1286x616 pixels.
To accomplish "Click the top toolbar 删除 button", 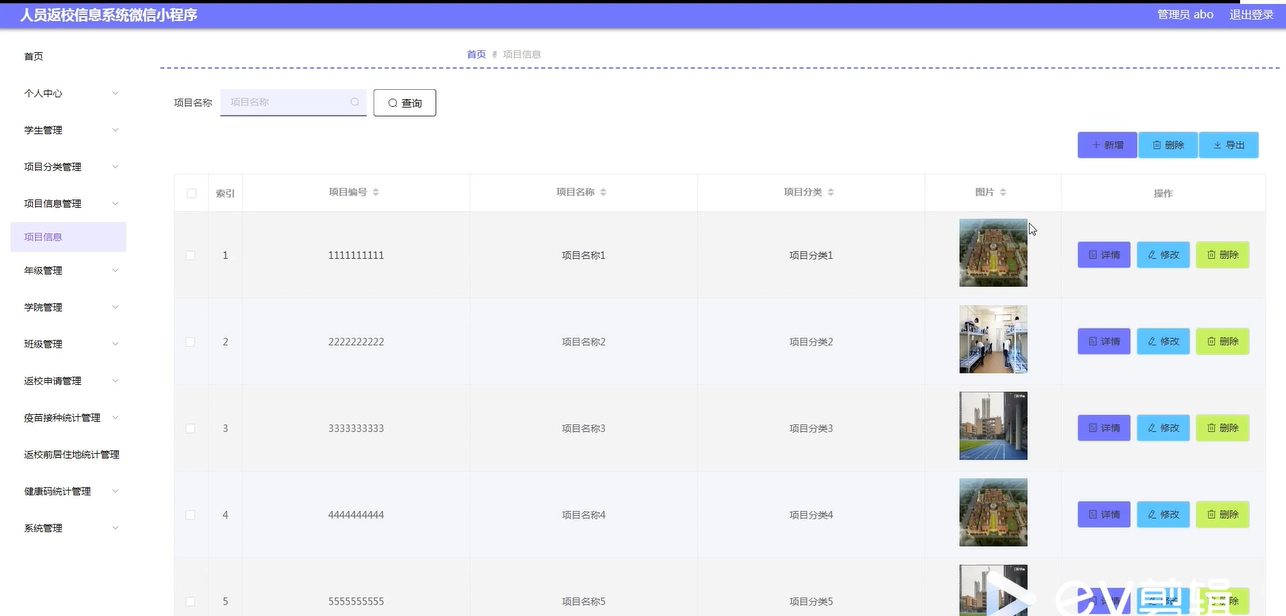I will 1168,145.
